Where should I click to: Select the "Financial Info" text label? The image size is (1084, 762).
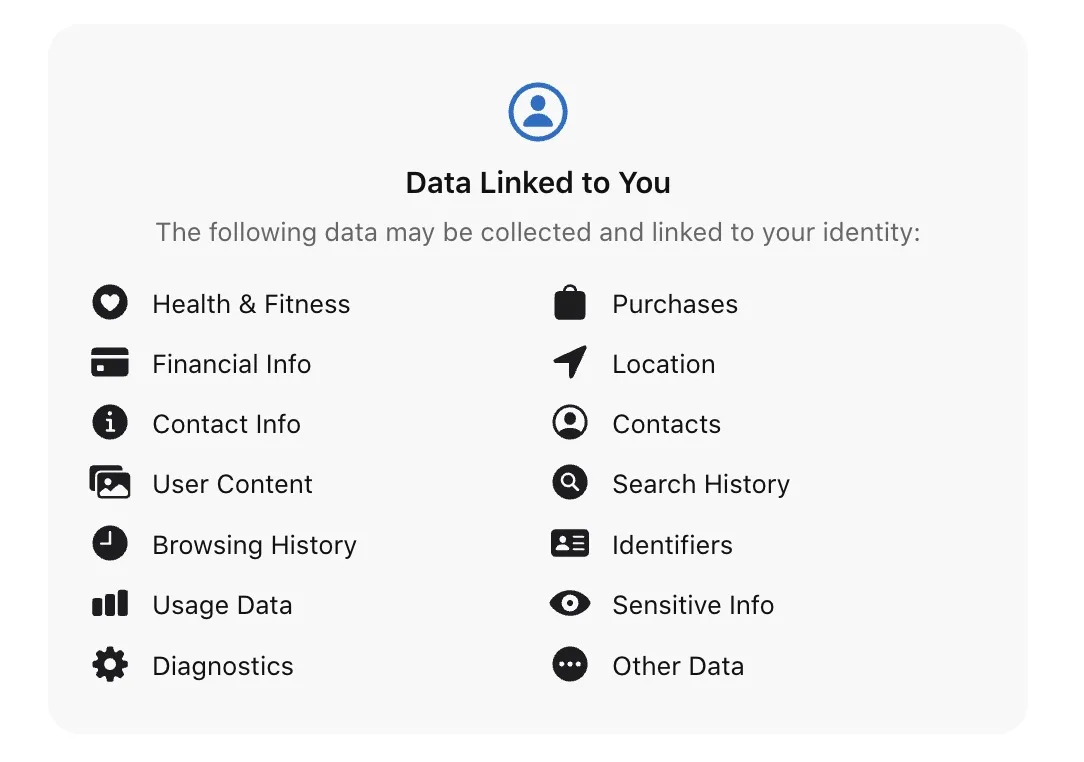click(x=232, y=364)
